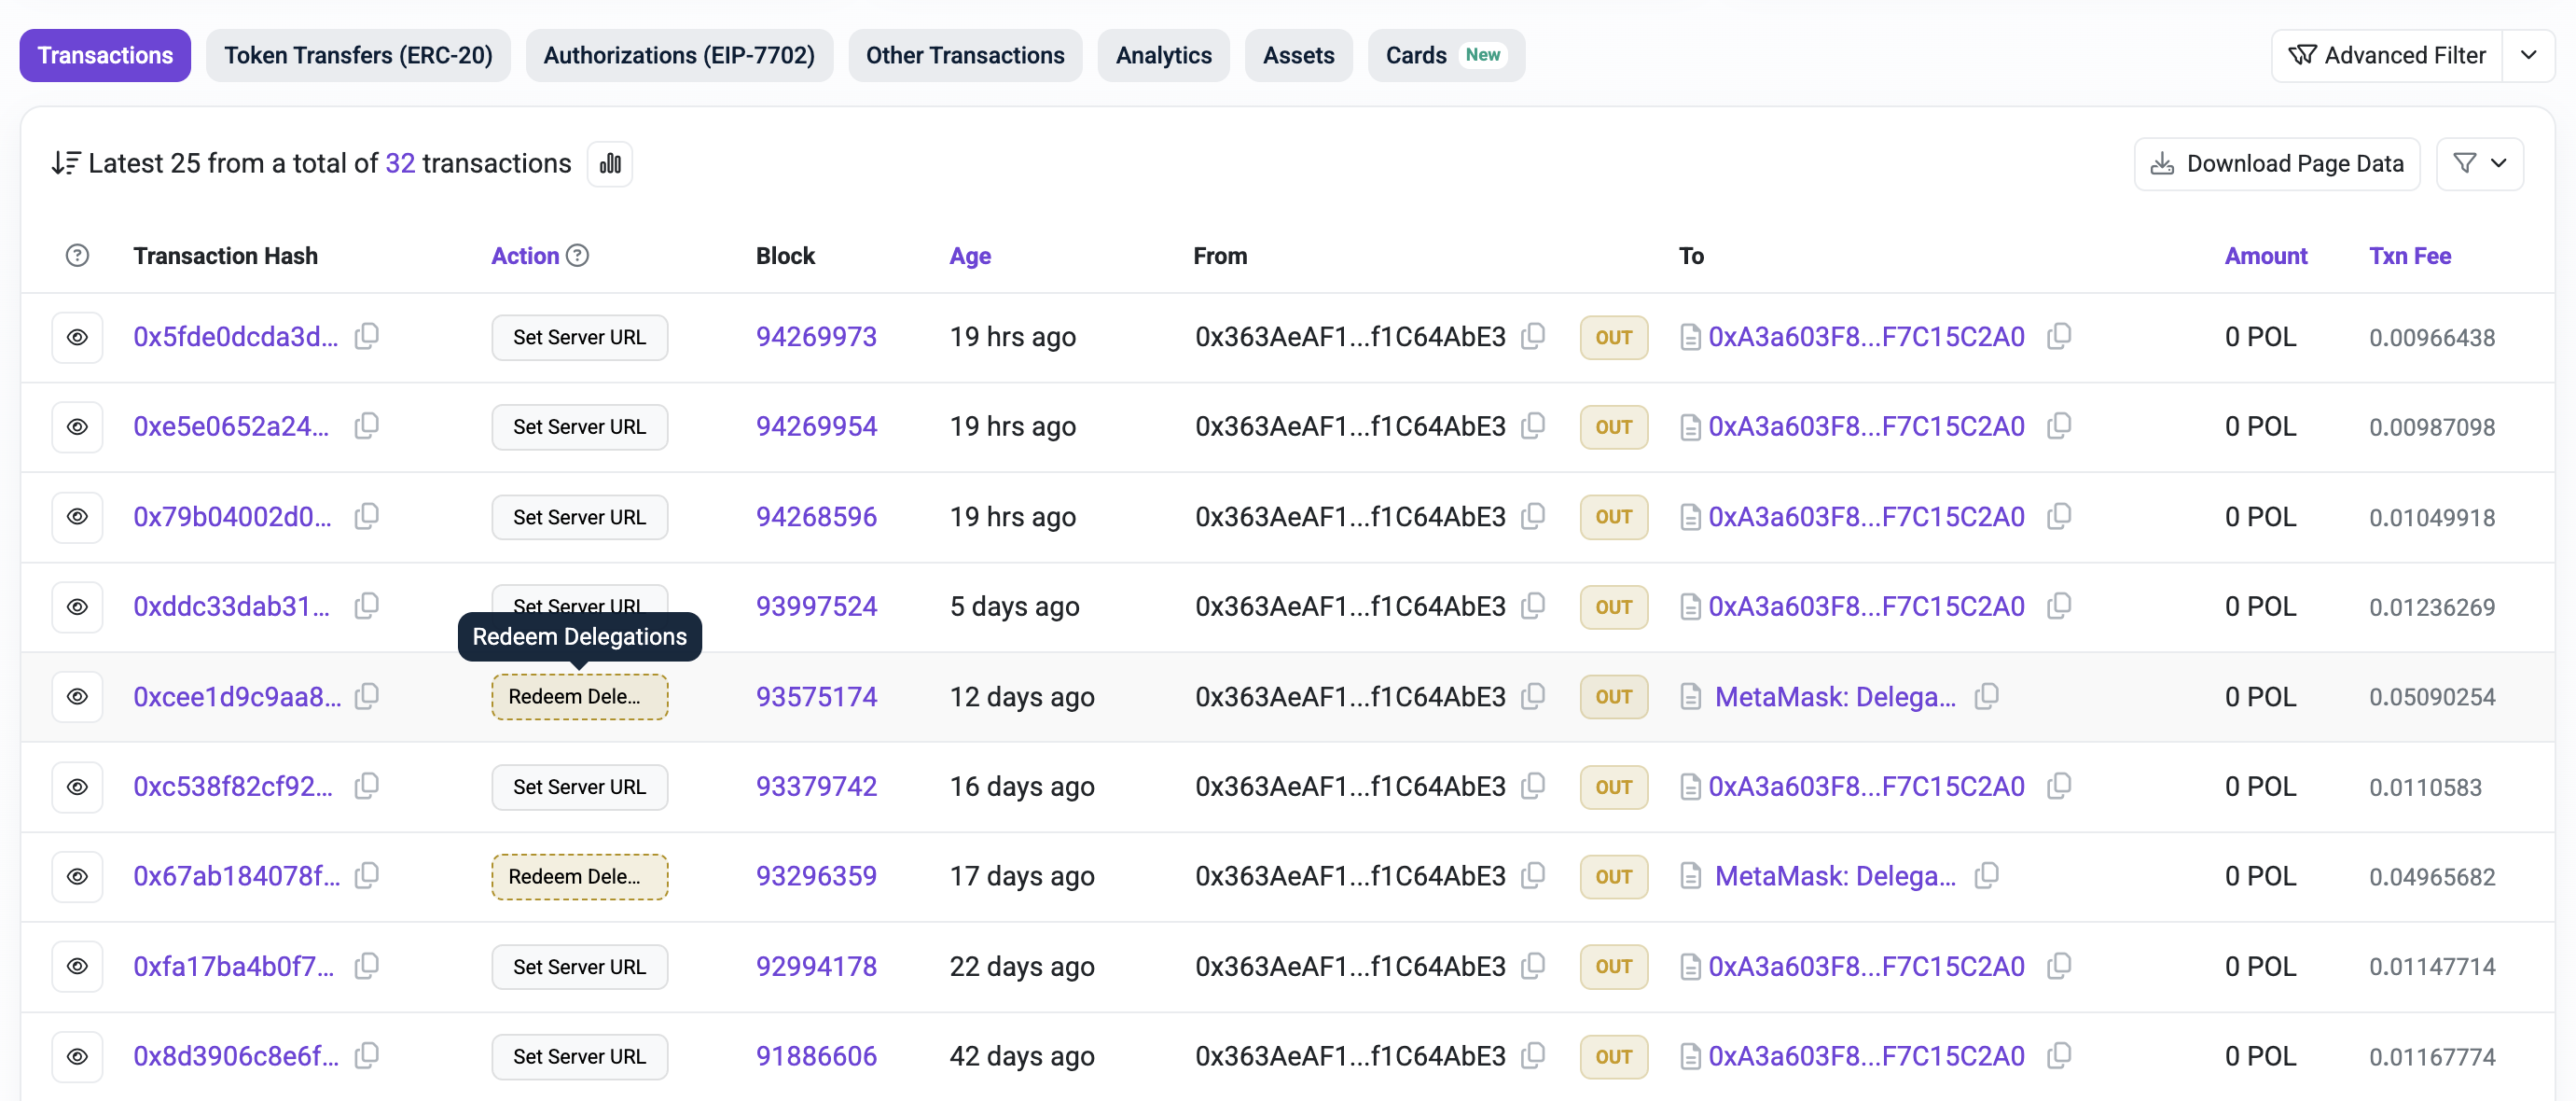The height and width of the screenshot is (1101, 2576).
Task: Open transaction hash 0x67ab184078f... link
Action: tap(237, 876)
